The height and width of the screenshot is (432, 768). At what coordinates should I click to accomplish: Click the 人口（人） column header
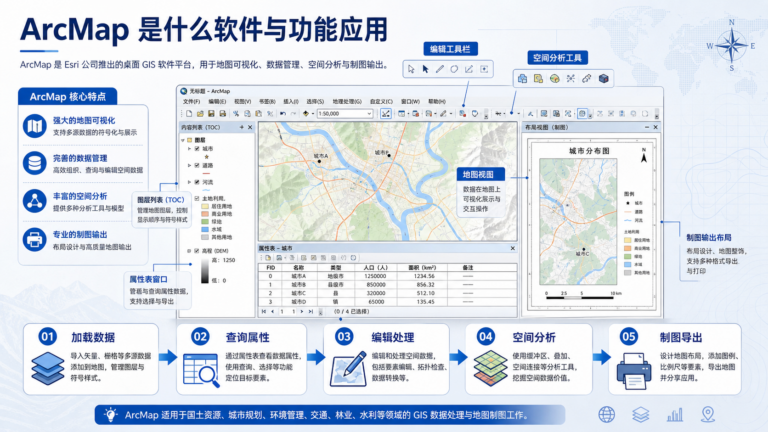point(376,268)
